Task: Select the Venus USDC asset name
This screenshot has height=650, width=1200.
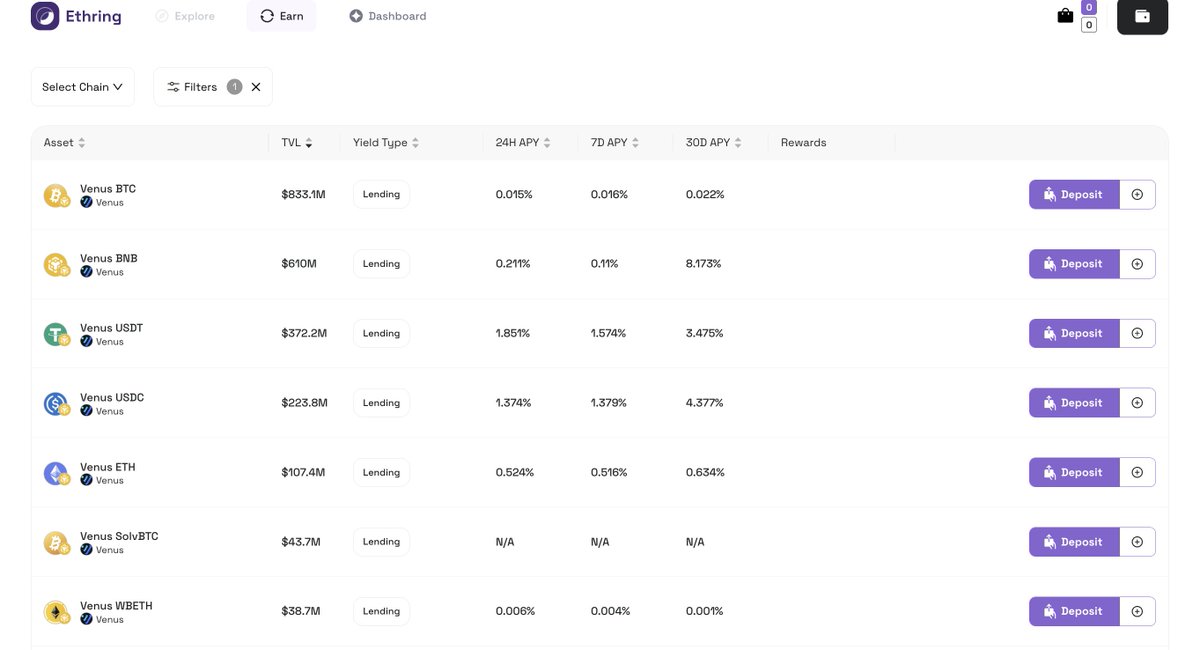Action: pos(112,397)
